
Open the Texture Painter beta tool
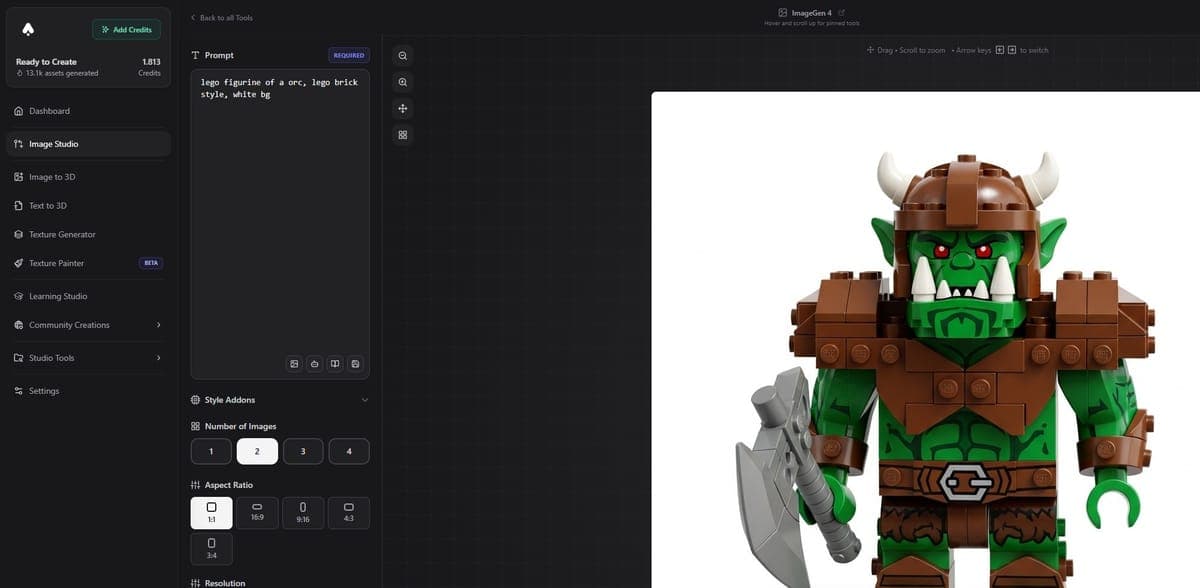coord(88,263)
